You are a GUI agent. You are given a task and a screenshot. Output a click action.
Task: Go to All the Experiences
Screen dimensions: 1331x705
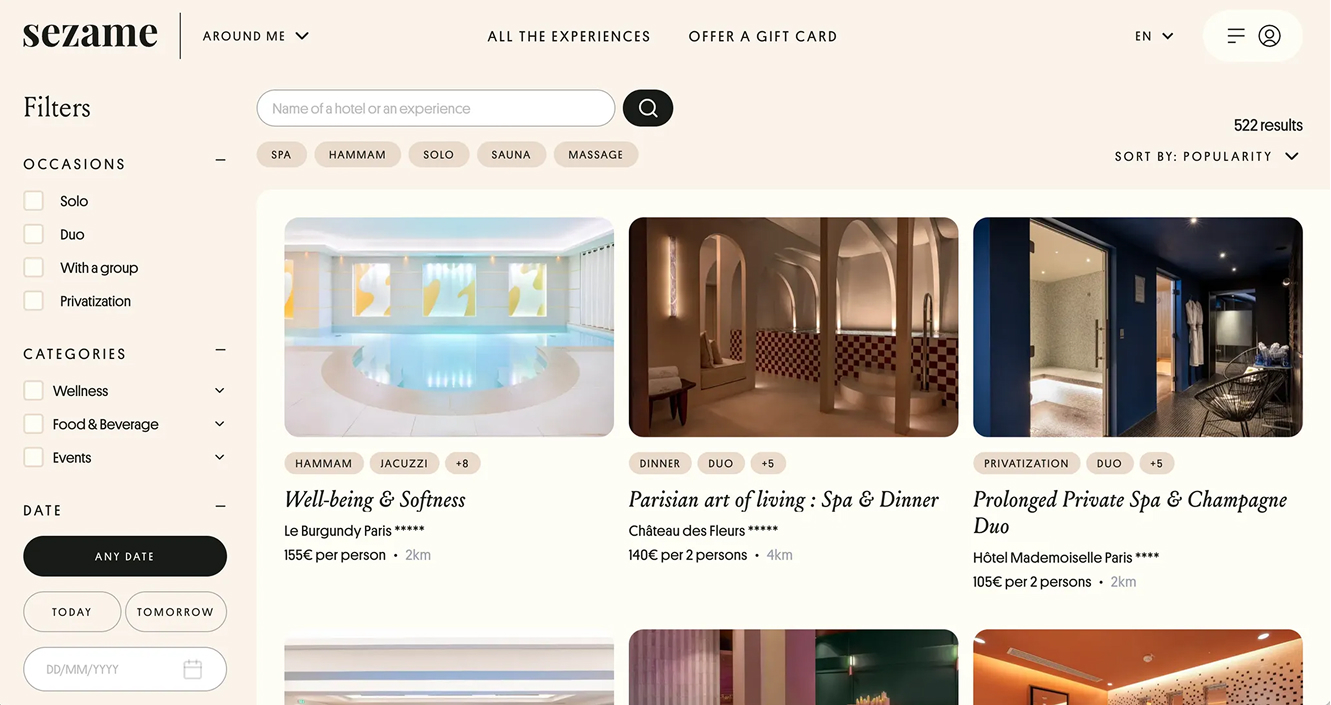(x=569, y=36)
